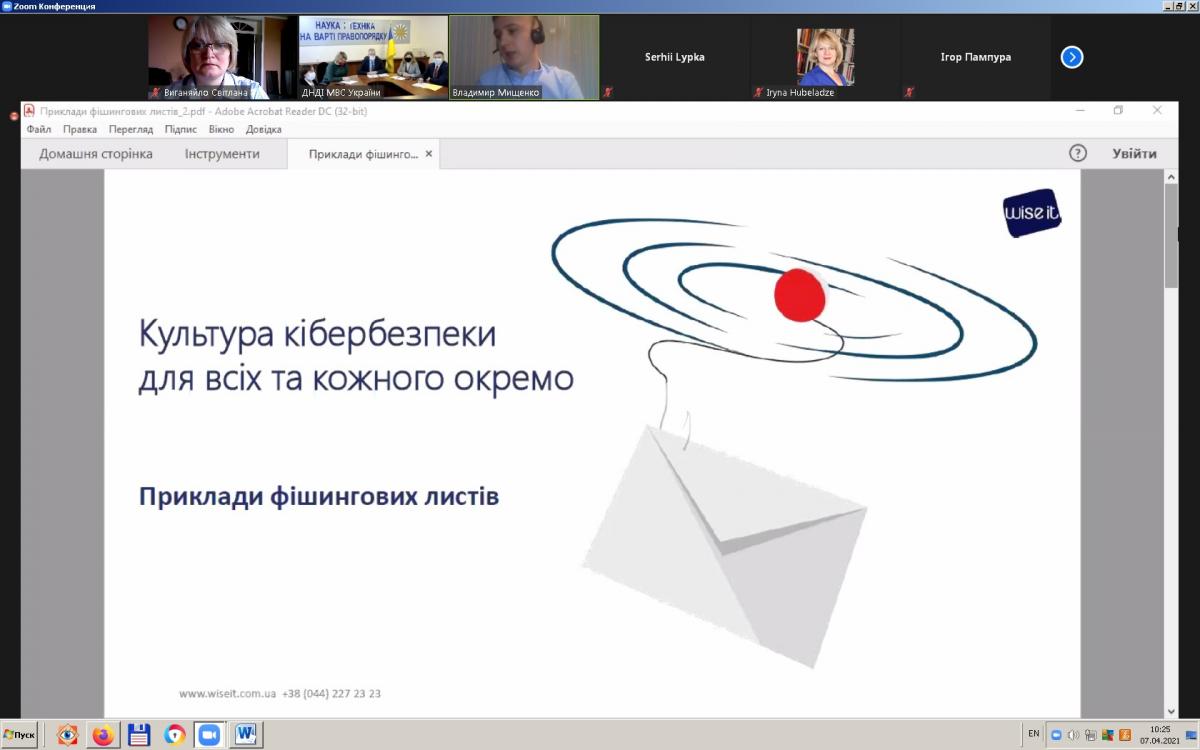Open the Zoom taskbar icon

209,735
